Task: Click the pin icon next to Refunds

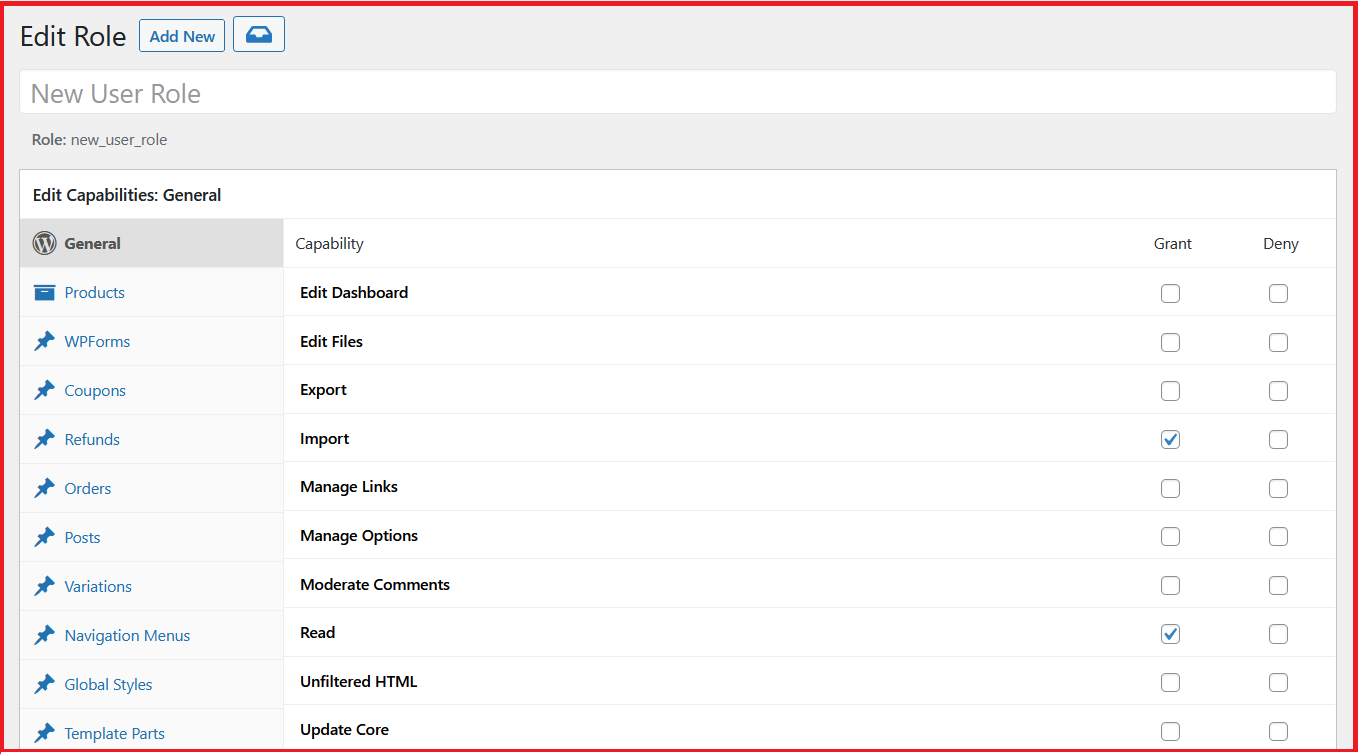Action: pyautogui.click(x=44, y=439)
